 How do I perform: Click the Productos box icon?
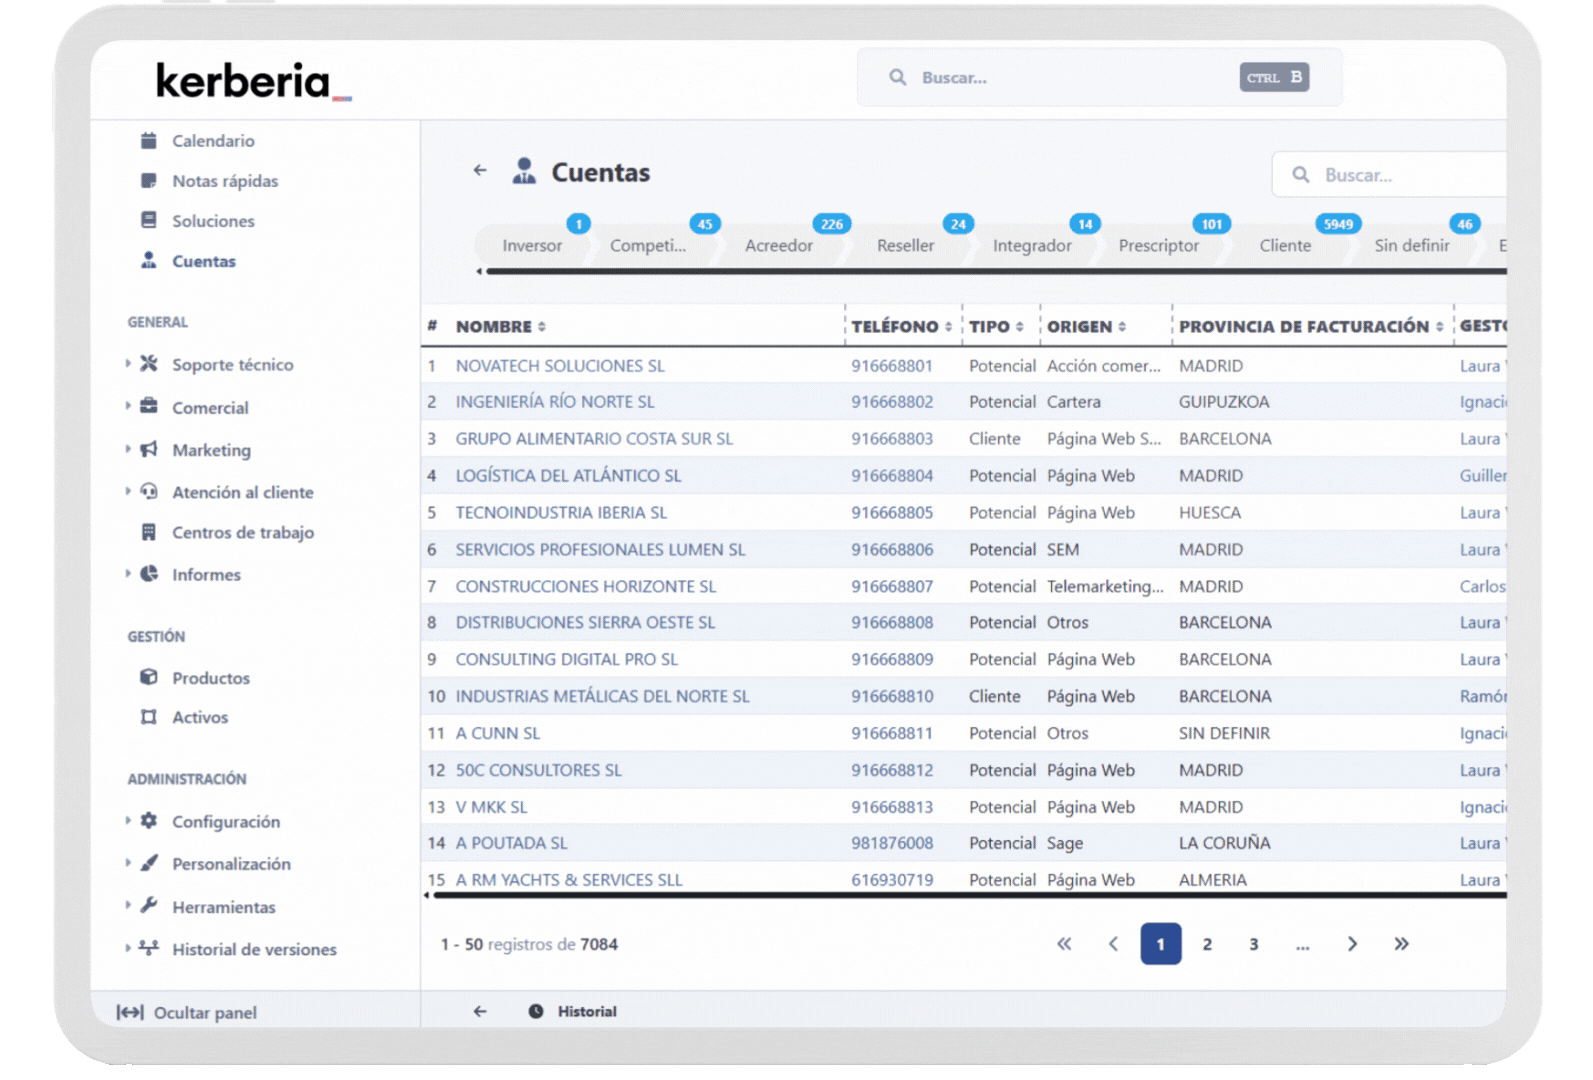[x=149, y=677]
